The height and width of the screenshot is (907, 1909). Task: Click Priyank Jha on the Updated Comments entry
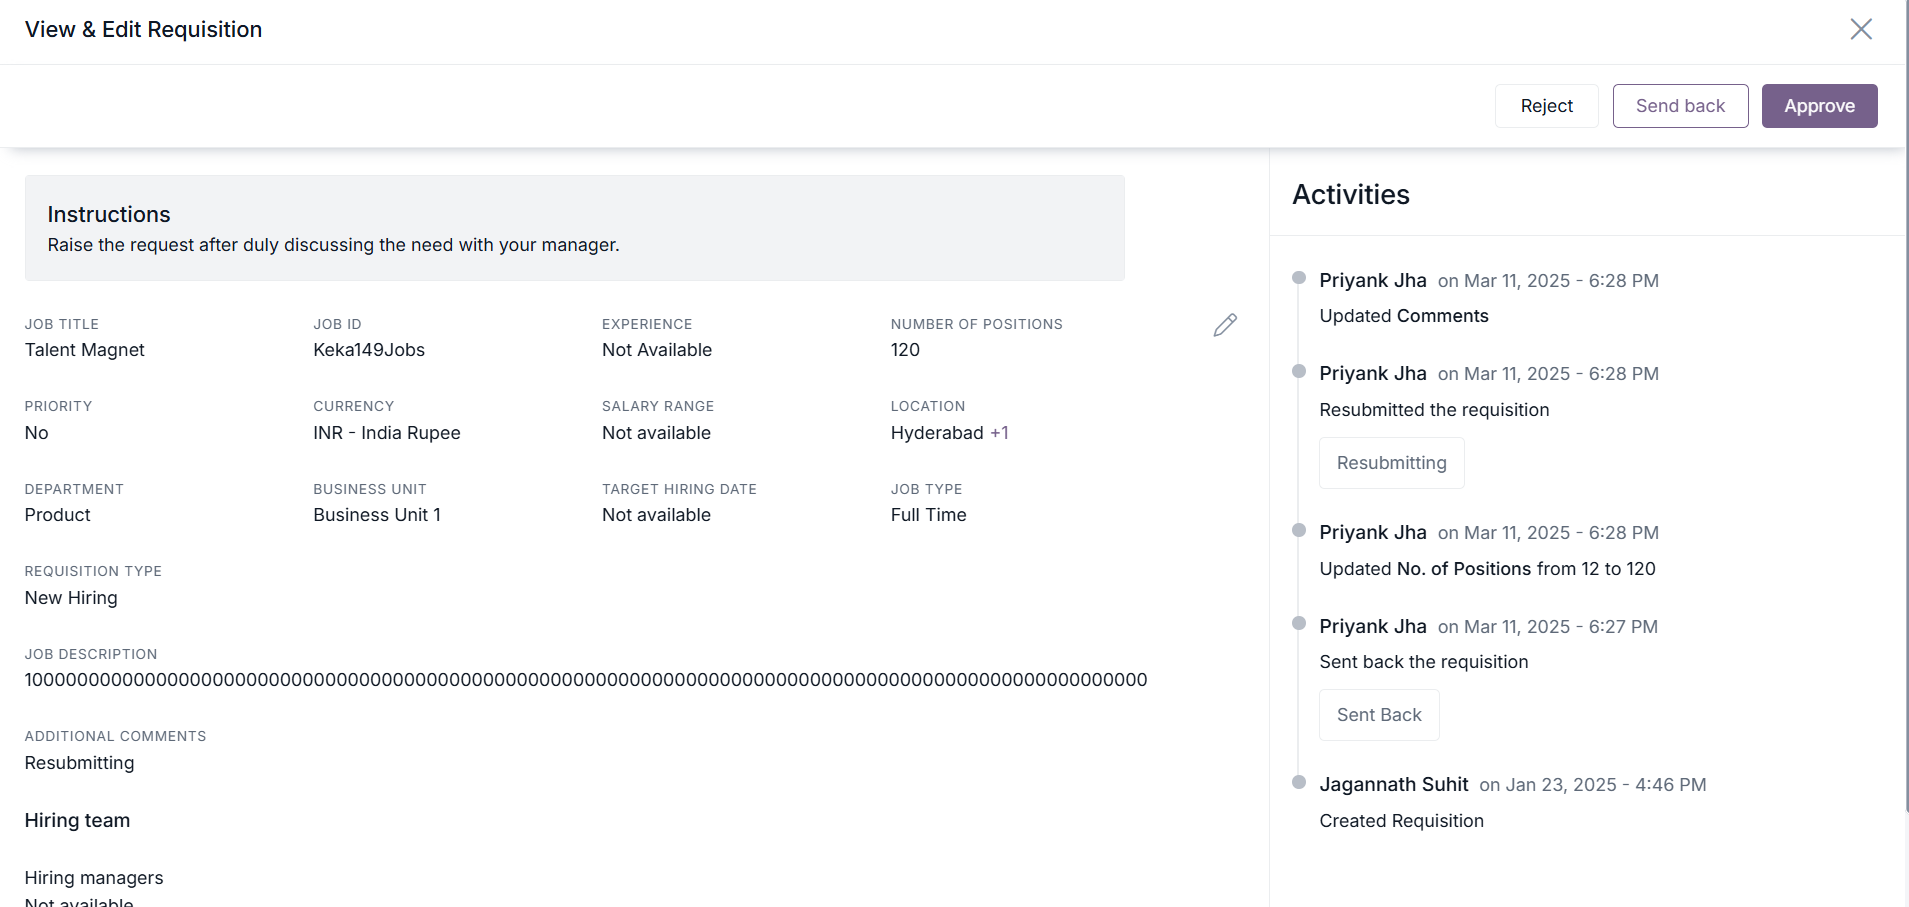(1372, 281)
